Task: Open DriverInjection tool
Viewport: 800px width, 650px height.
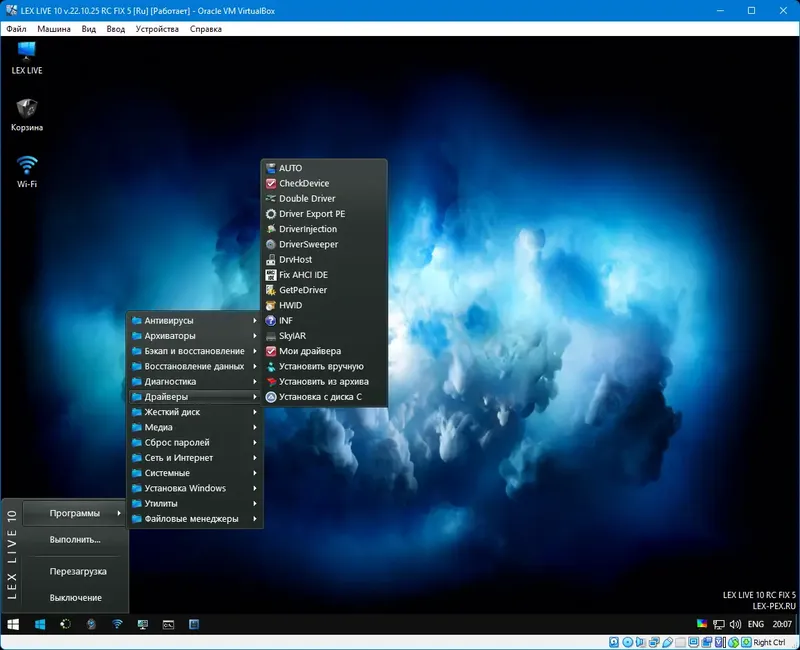Action: (324, 229)
